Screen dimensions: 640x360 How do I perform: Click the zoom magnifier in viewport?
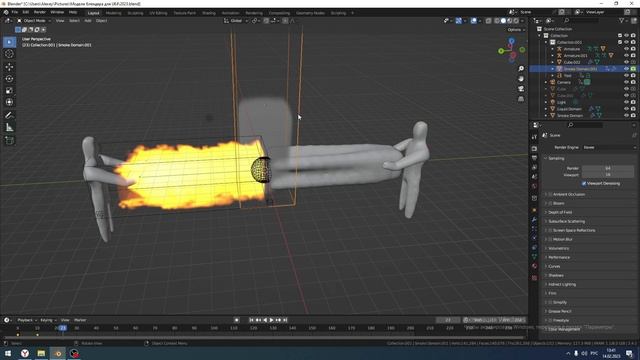[521, 69]
